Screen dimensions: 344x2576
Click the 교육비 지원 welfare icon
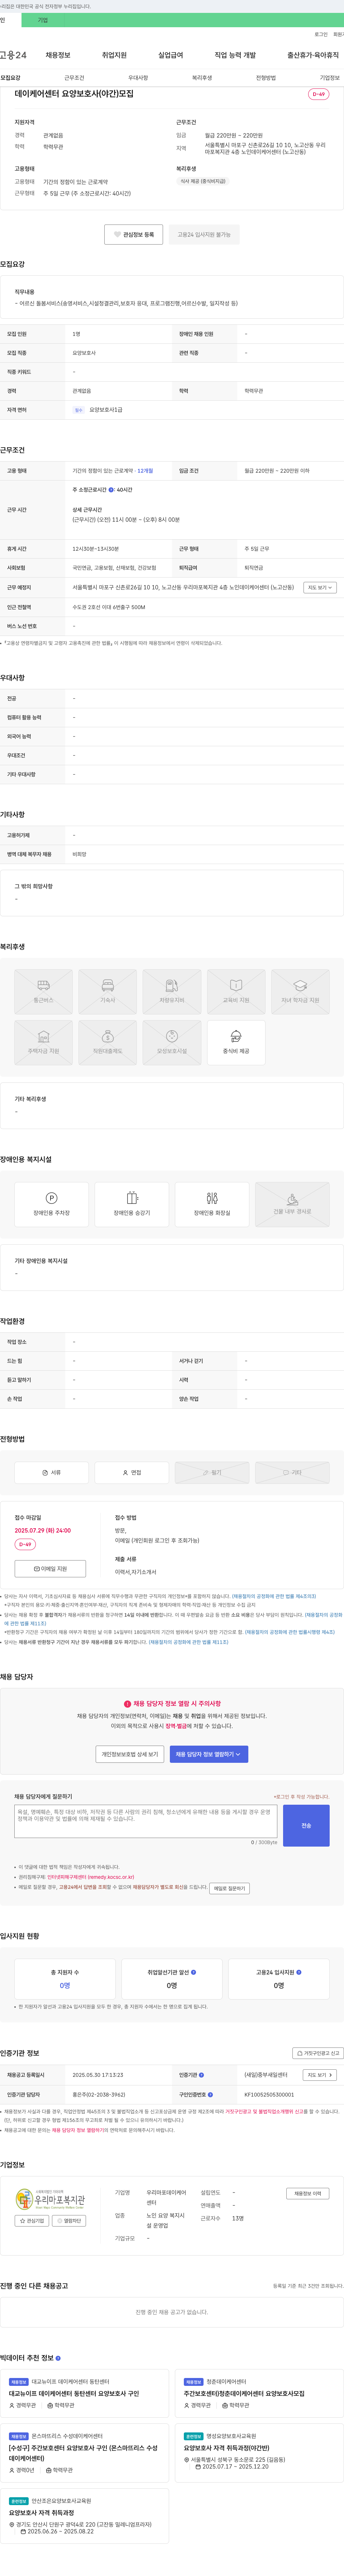tap(236, 991)
